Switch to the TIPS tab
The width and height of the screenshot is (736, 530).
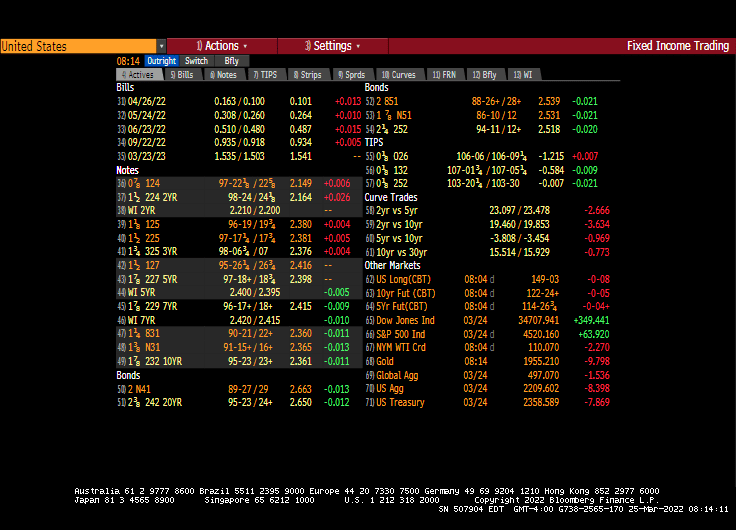click(265, 75)
